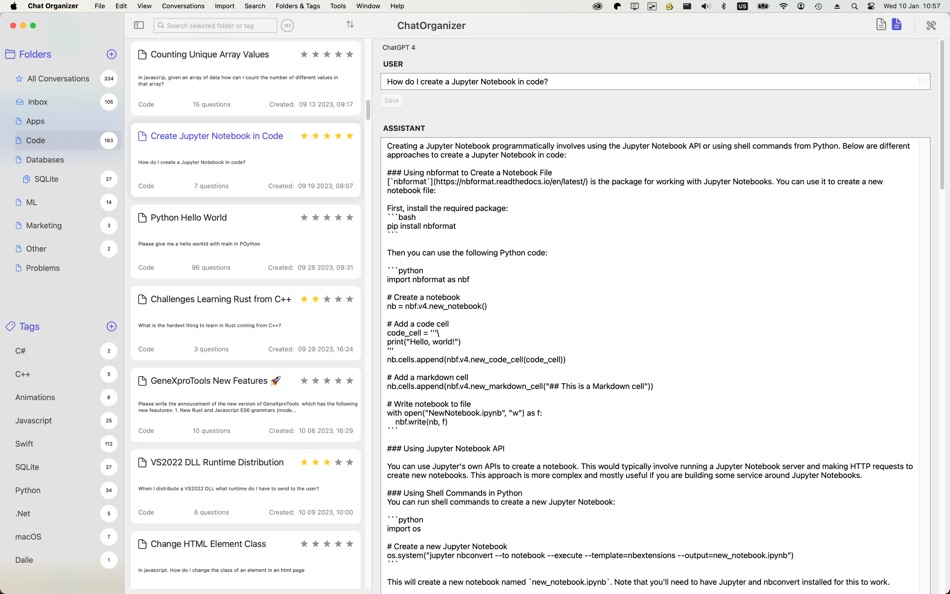This screenshot has height=594, width=950.
Task: Toggle the sidebar visibility icon
Action: (138, 25)
